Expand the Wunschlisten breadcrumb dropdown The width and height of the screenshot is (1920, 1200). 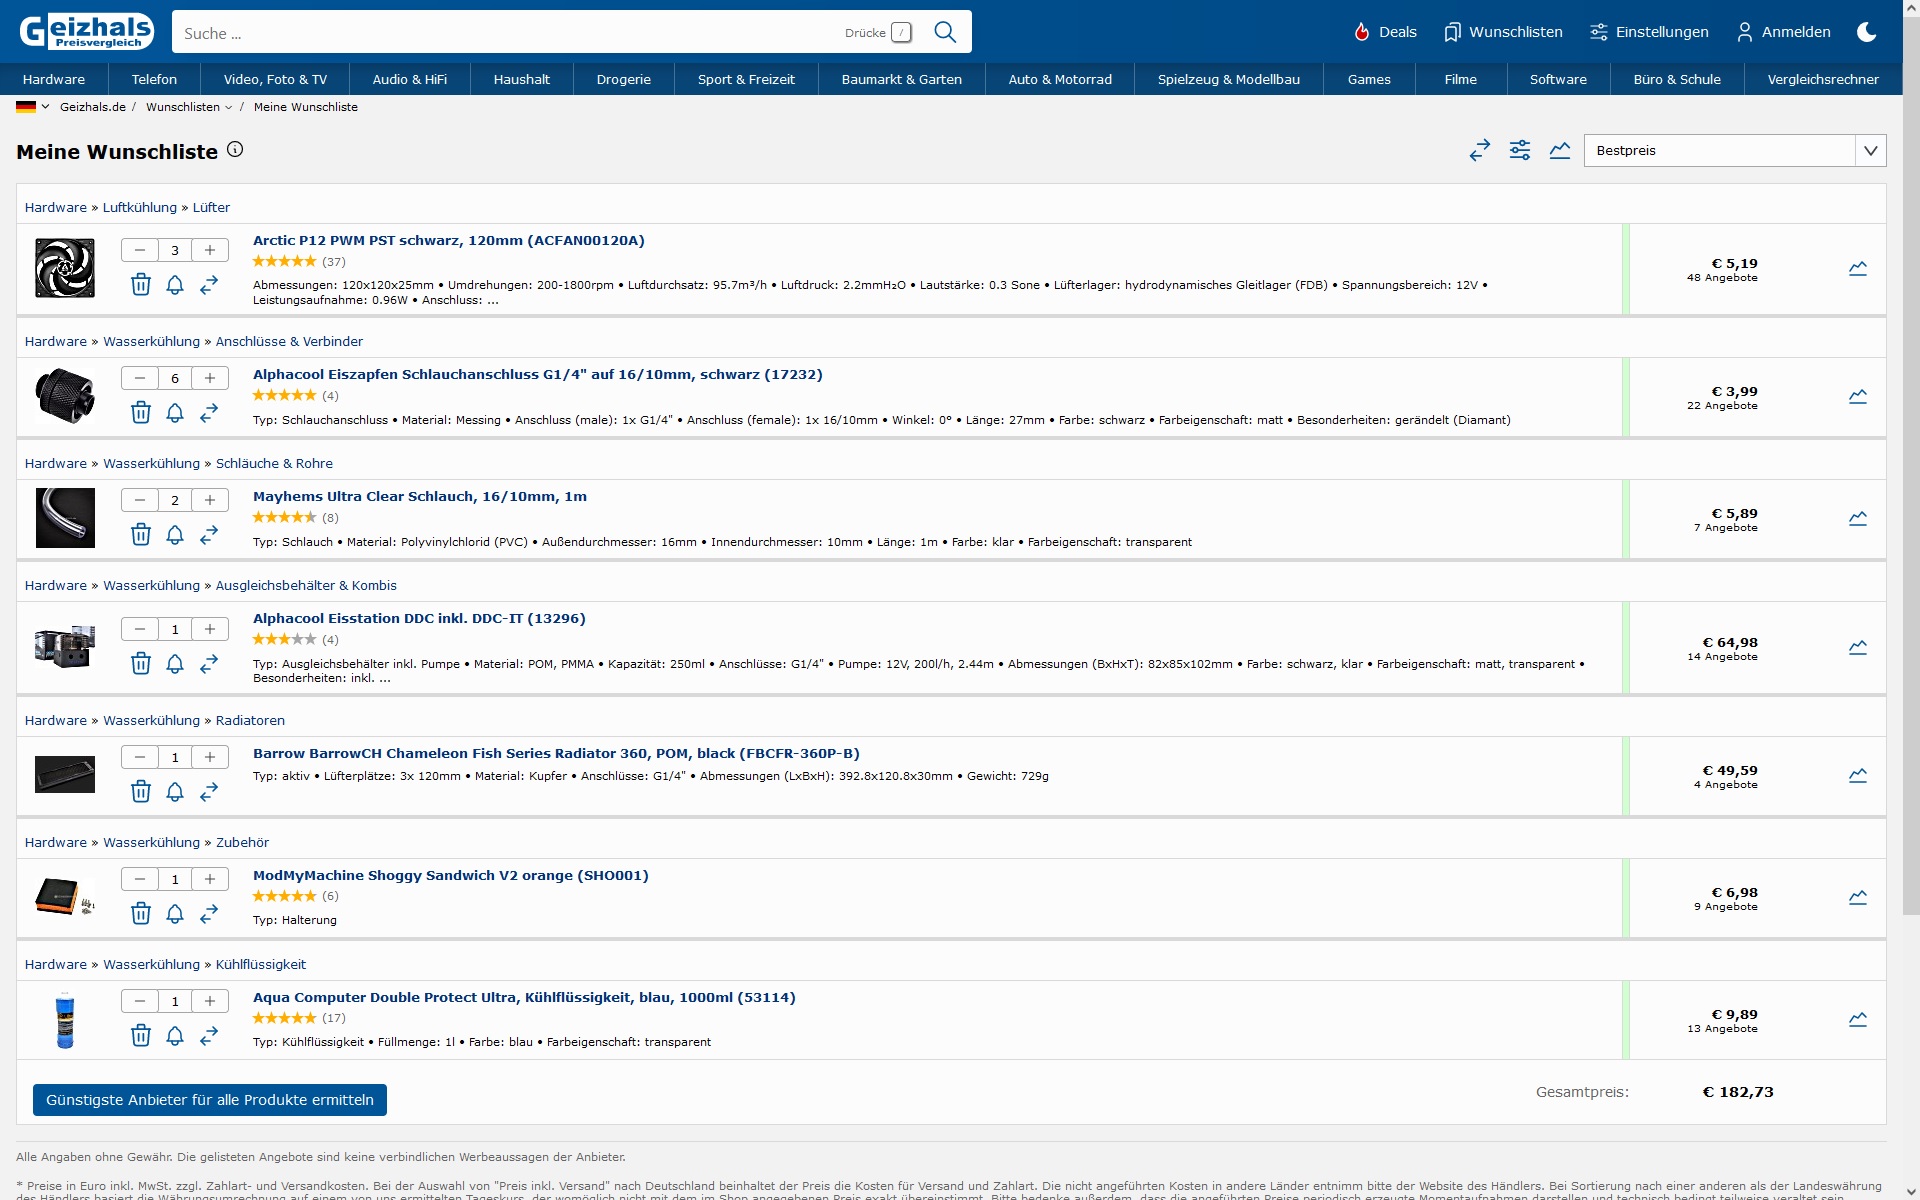pos(228,108)
